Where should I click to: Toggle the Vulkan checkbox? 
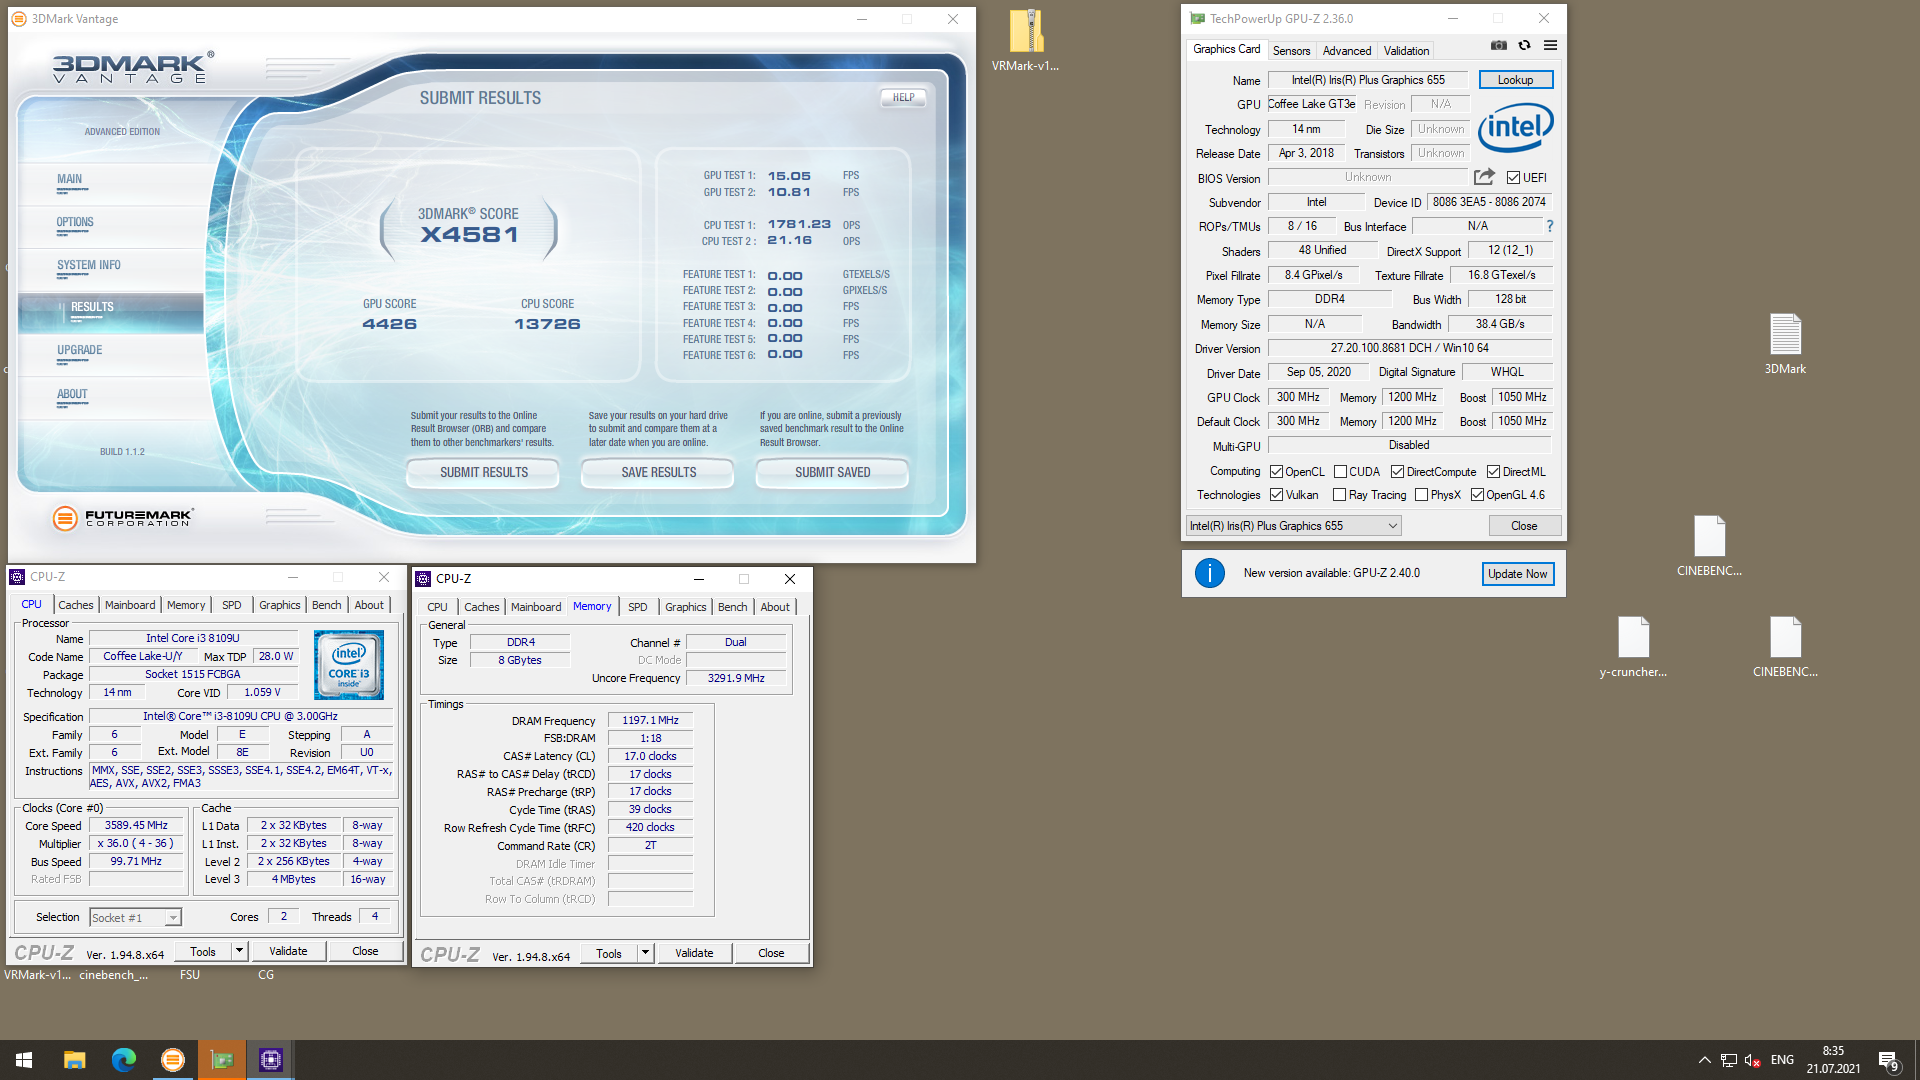pos(1276,495)
